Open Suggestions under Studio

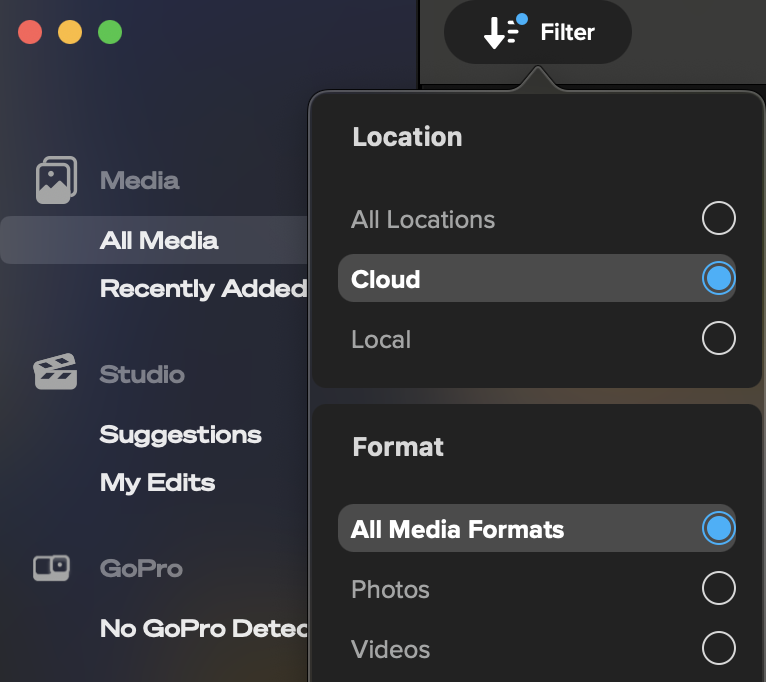[x=181, y=435]
